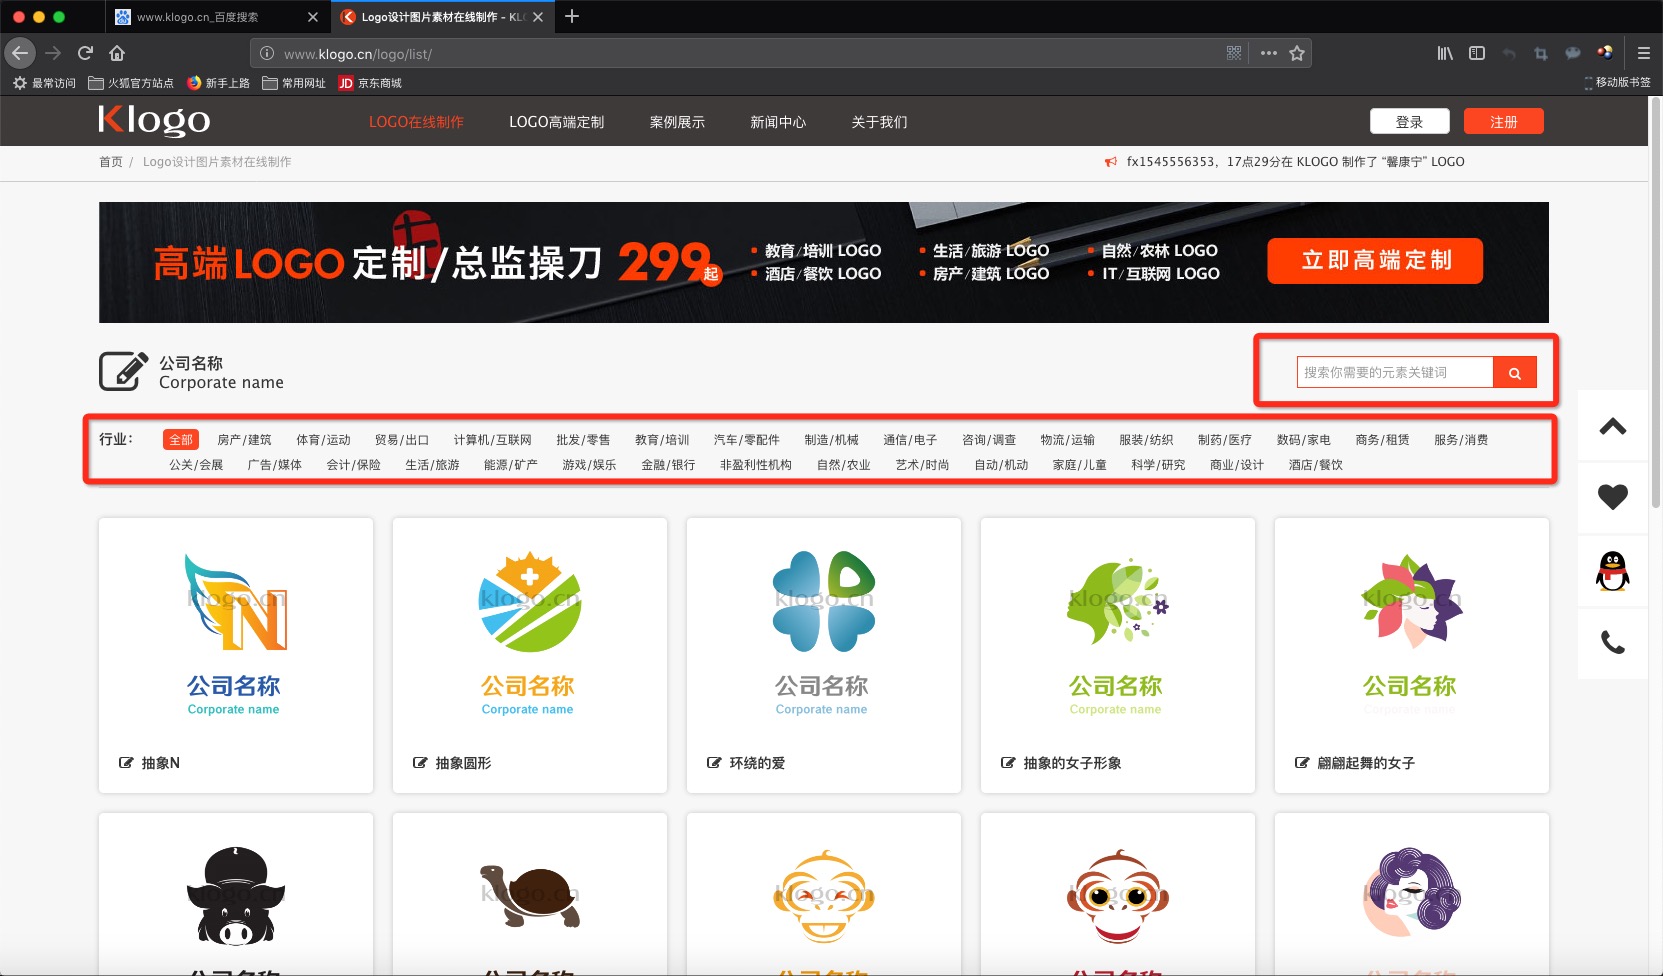Select the Firefox home icon
This screenshot has width=1663, height=976.
(x=117, y=53)
